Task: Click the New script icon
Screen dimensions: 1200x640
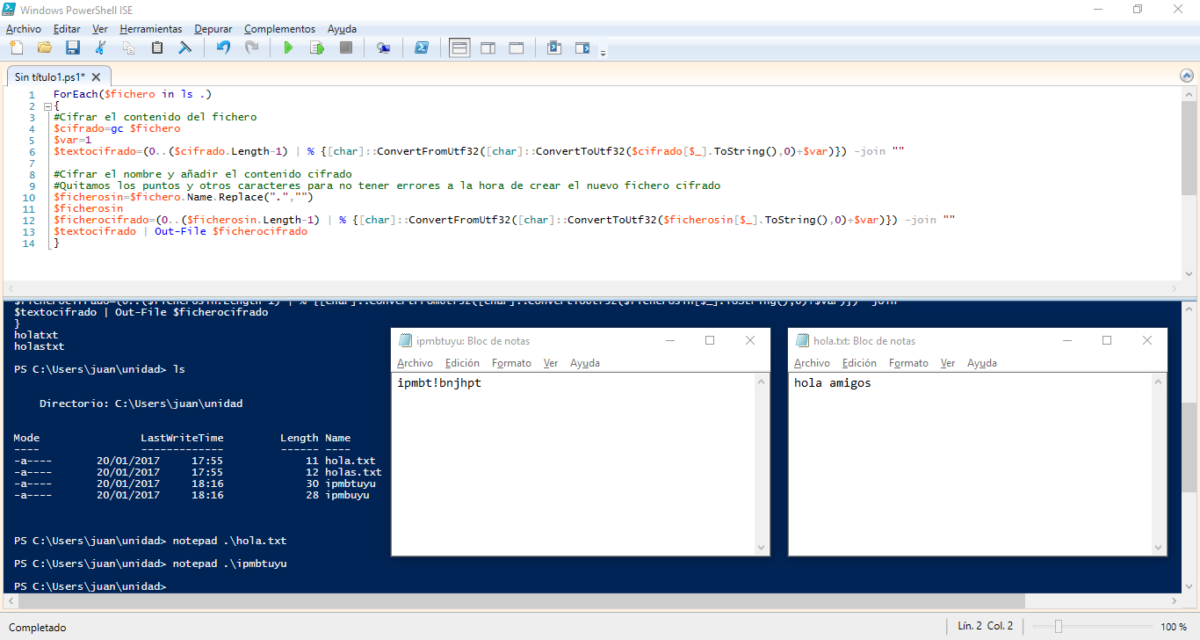Action: click(16, 47)
